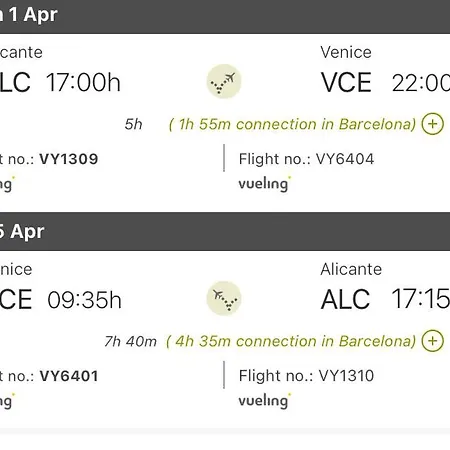450x450 pixels.
Task: Click the '1h 55m connection in Barcelona' text
Action: (293, 124)
